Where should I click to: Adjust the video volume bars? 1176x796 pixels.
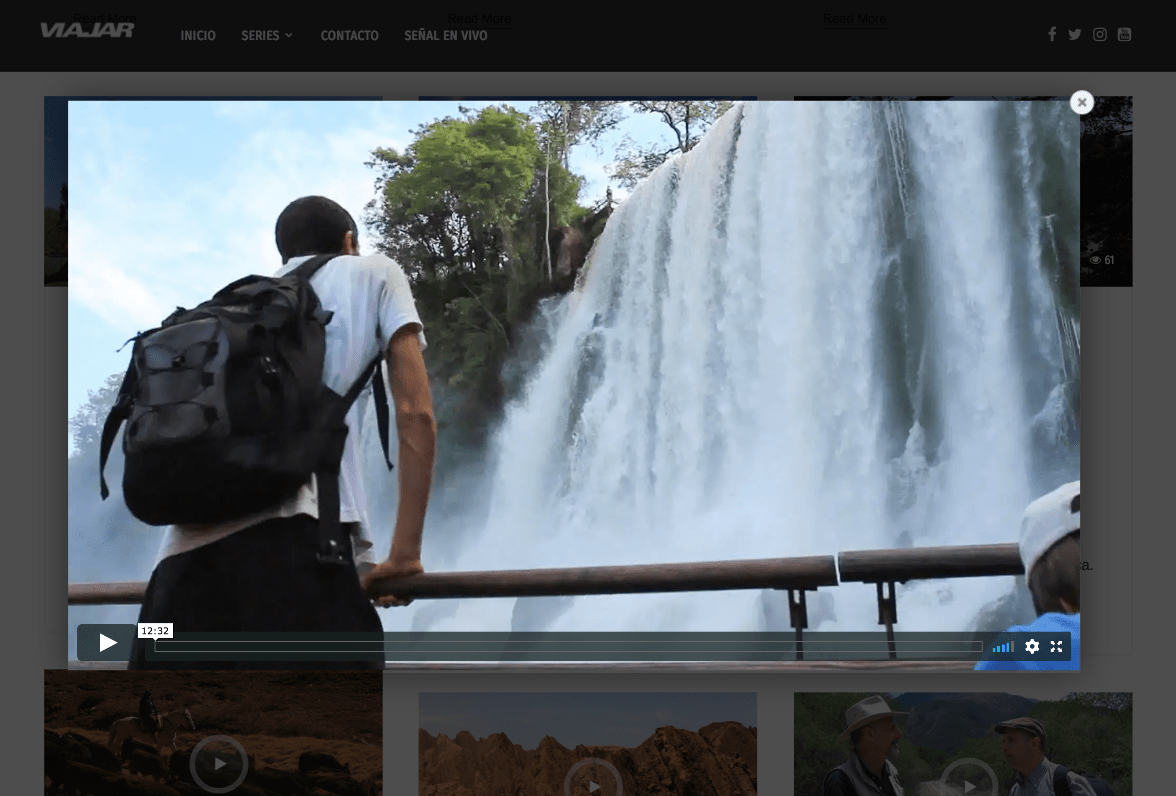[x=1003, y=647]
